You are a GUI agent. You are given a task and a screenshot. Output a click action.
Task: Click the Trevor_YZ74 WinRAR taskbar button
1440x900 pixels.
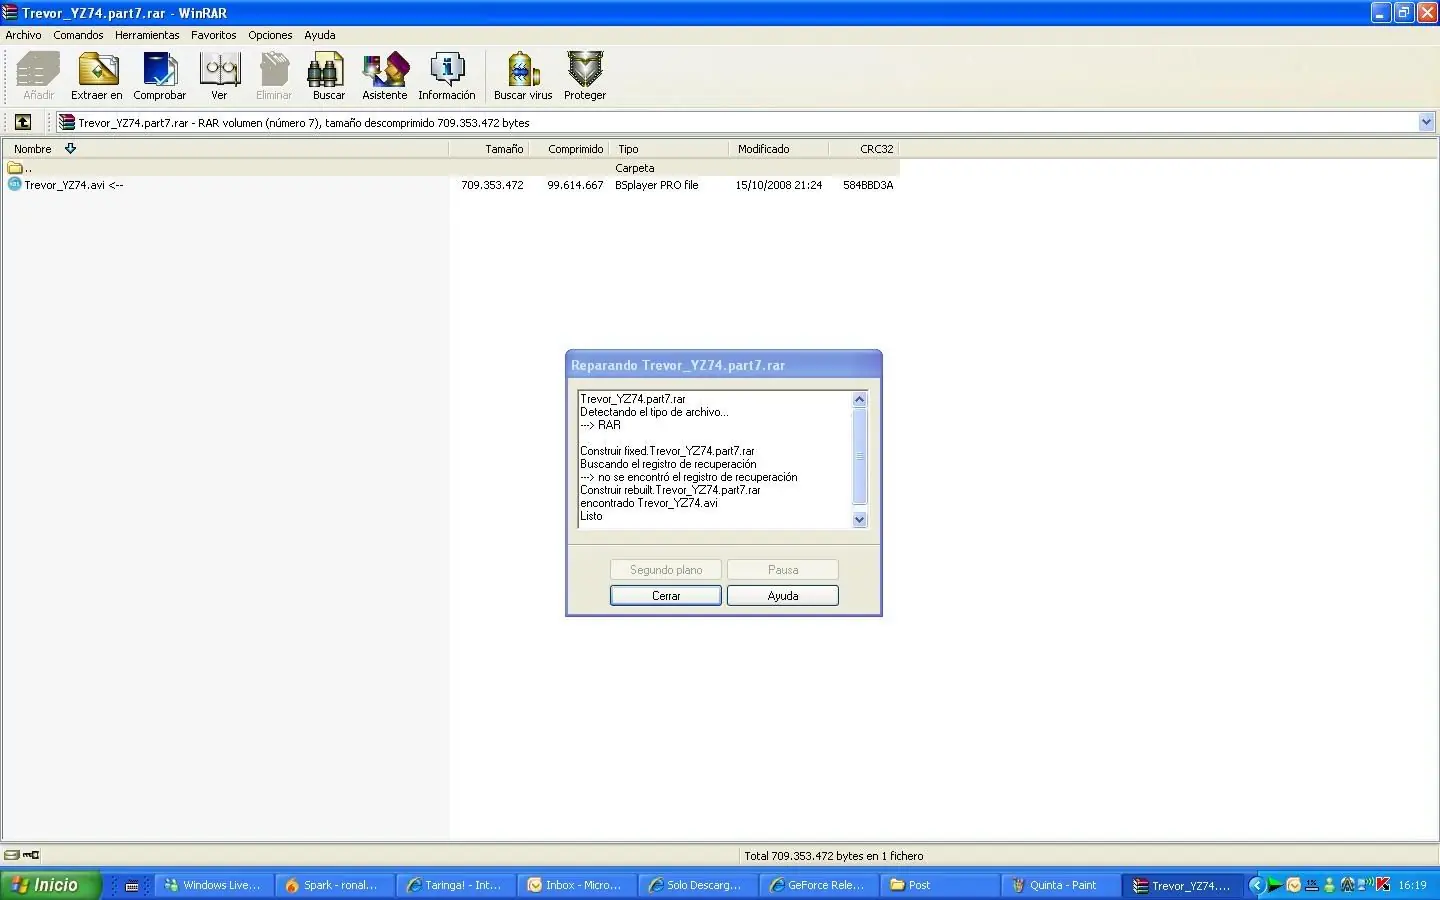(x=1182, y=885)
